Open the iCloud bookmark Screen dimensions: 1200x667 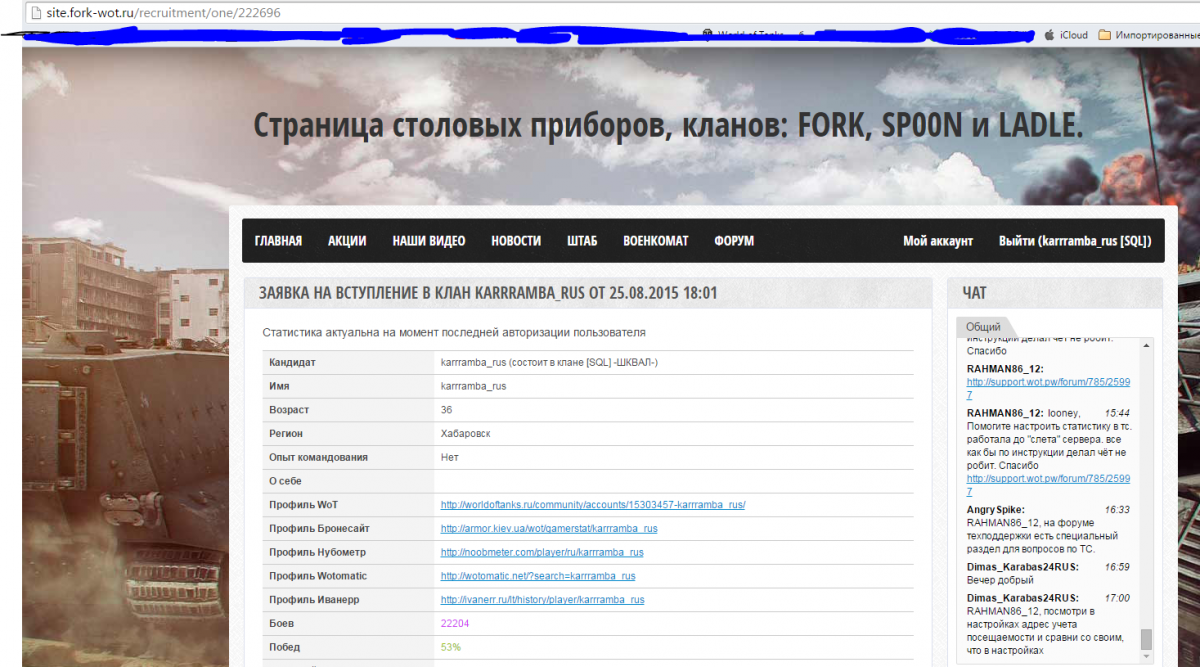point(1065,35)
